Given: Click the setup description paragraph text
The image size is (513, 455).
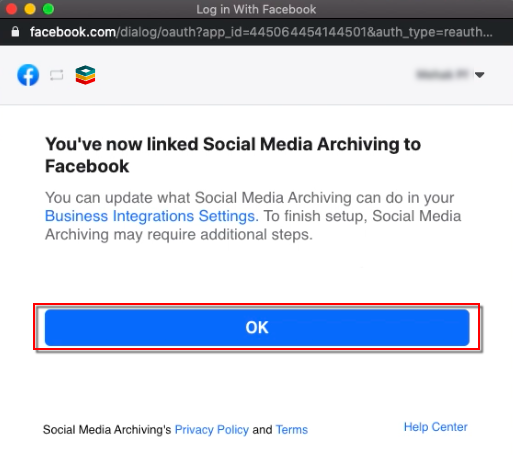Looking at the screenshot, I should (253, 216).
